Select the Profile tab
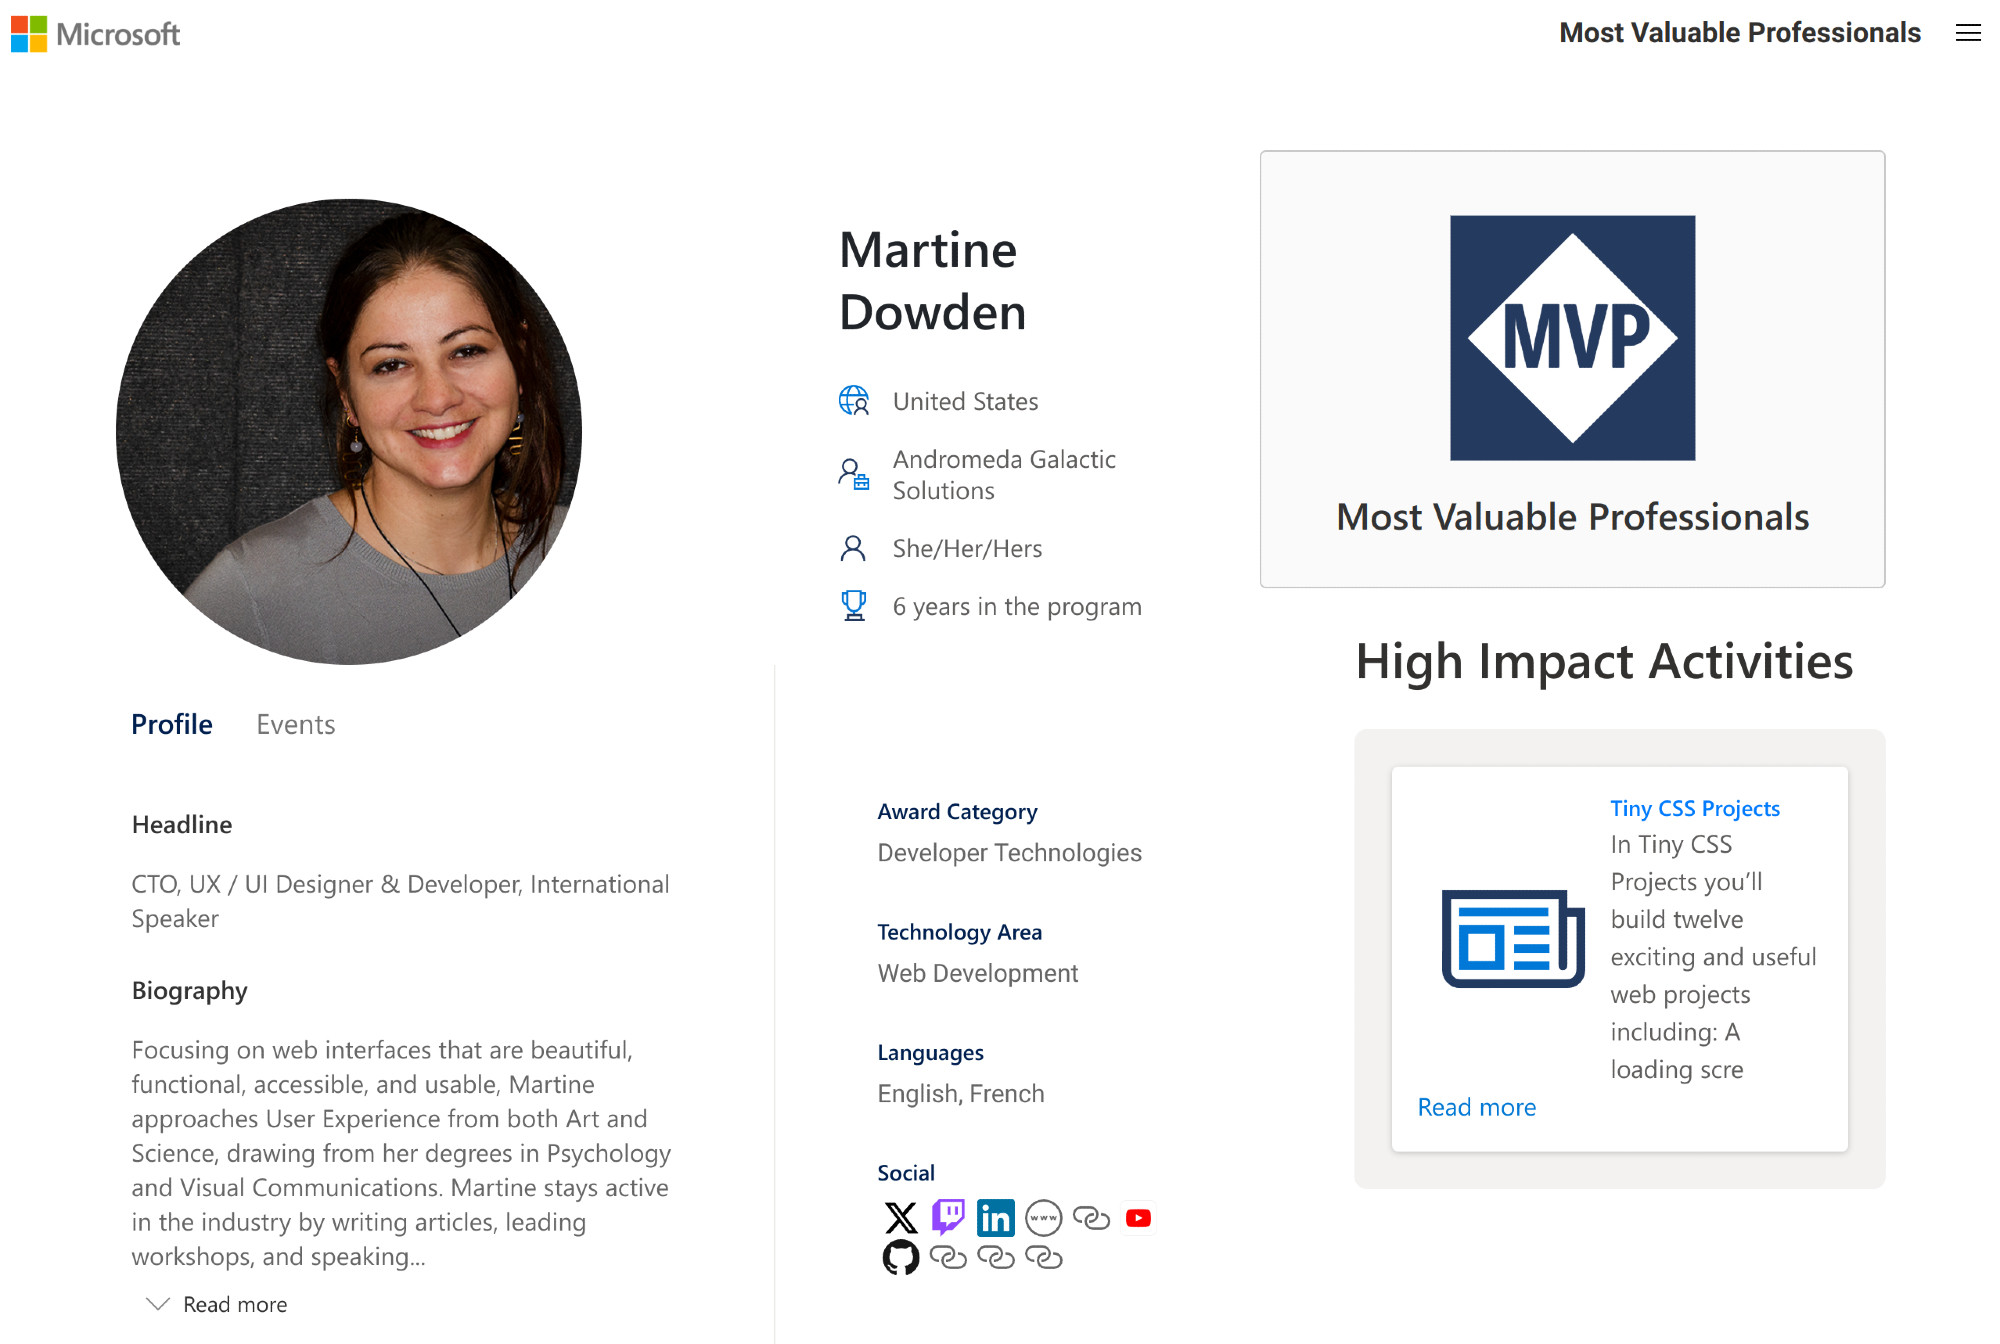Screen dimensions: 2000x1344 point(171,724)
